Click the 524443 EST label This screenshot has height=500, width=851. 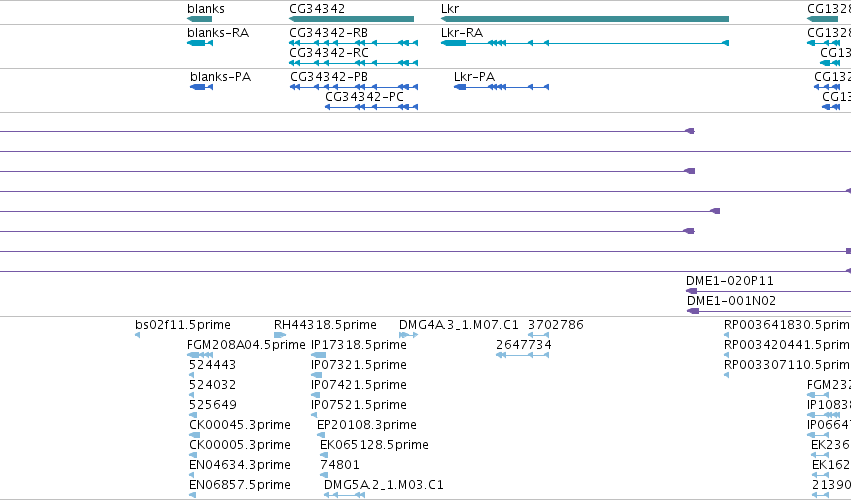tap(212, 365)
